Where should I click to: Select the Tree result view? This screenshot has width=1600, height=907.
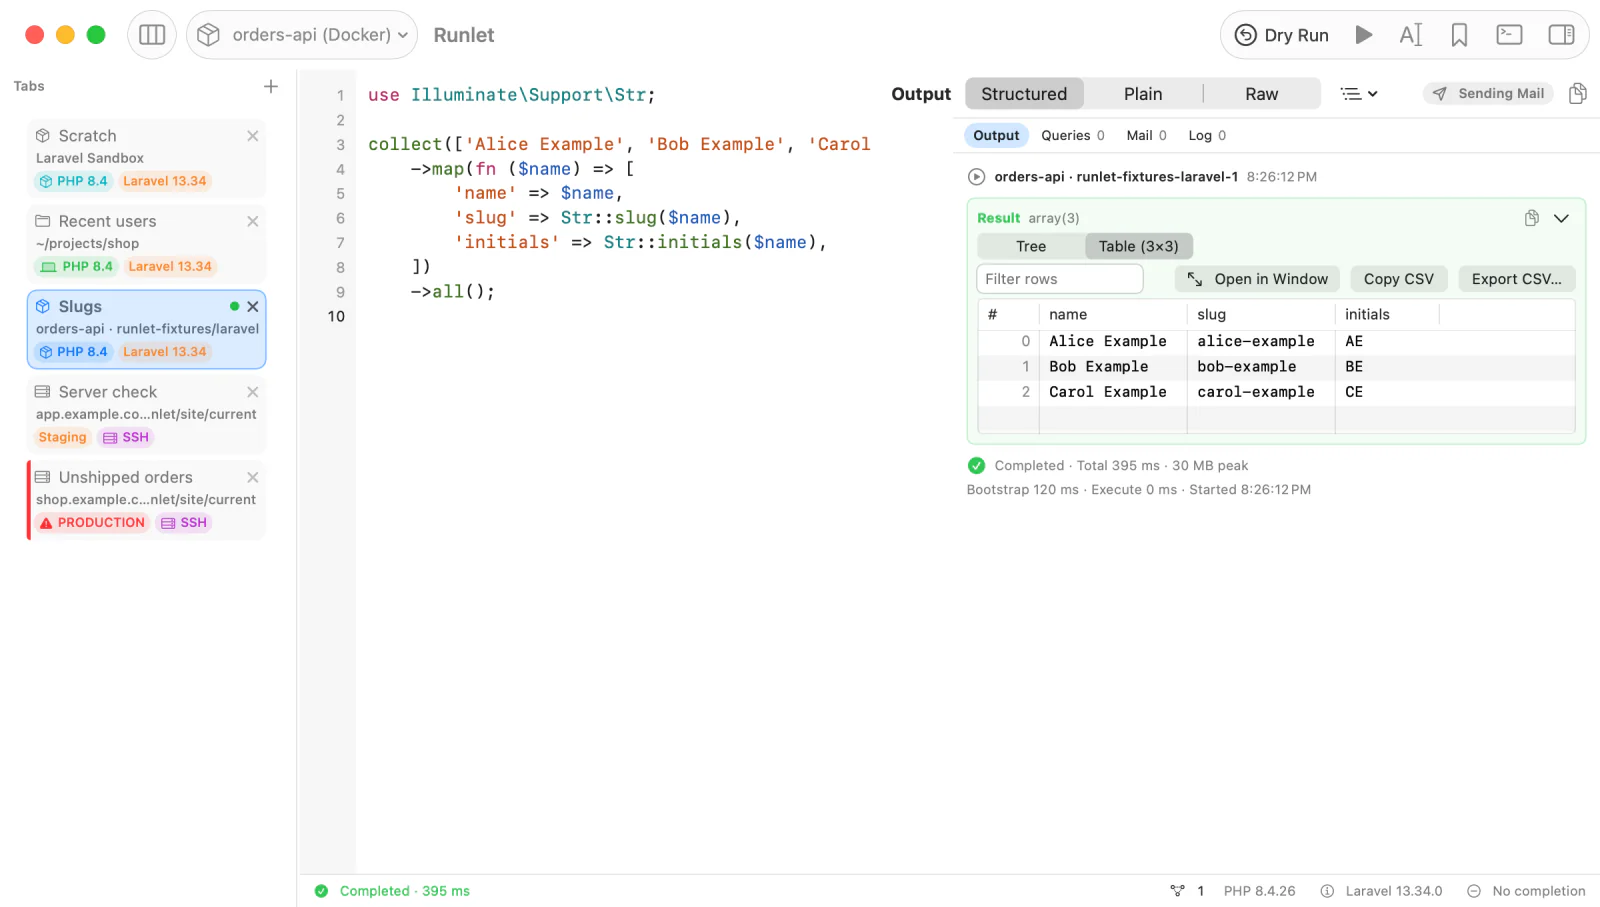(x=1031, y=246)
